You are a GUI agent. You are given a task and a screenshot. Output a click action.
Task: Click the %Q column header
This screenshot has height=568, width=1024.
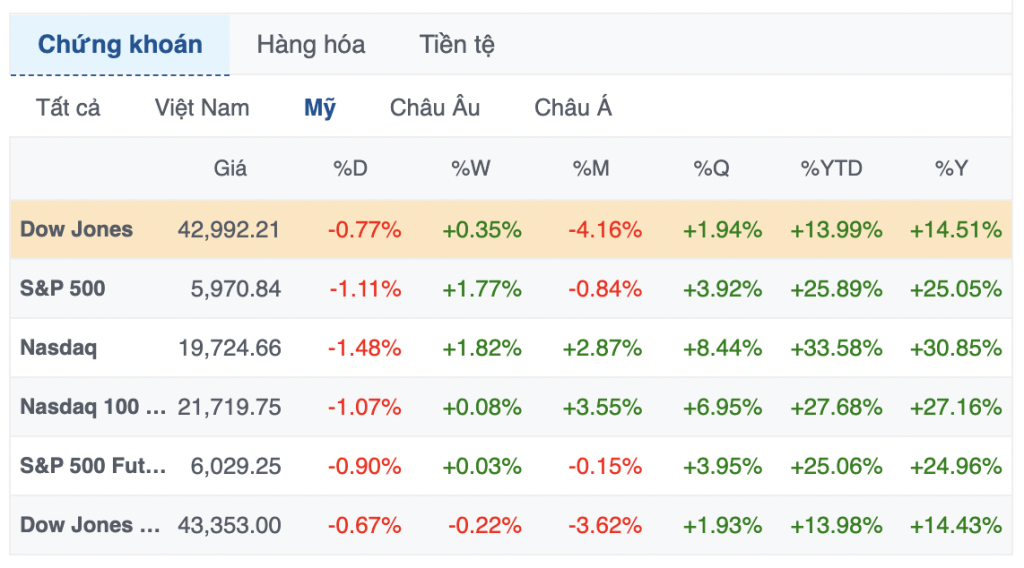coord(711,168)
